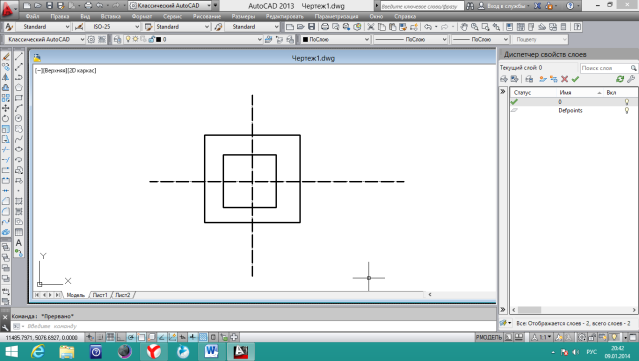Click the Pan (hand) tool icon
Image resolution: width=639 pixels, height=361 pixels.
coord(464,27)
